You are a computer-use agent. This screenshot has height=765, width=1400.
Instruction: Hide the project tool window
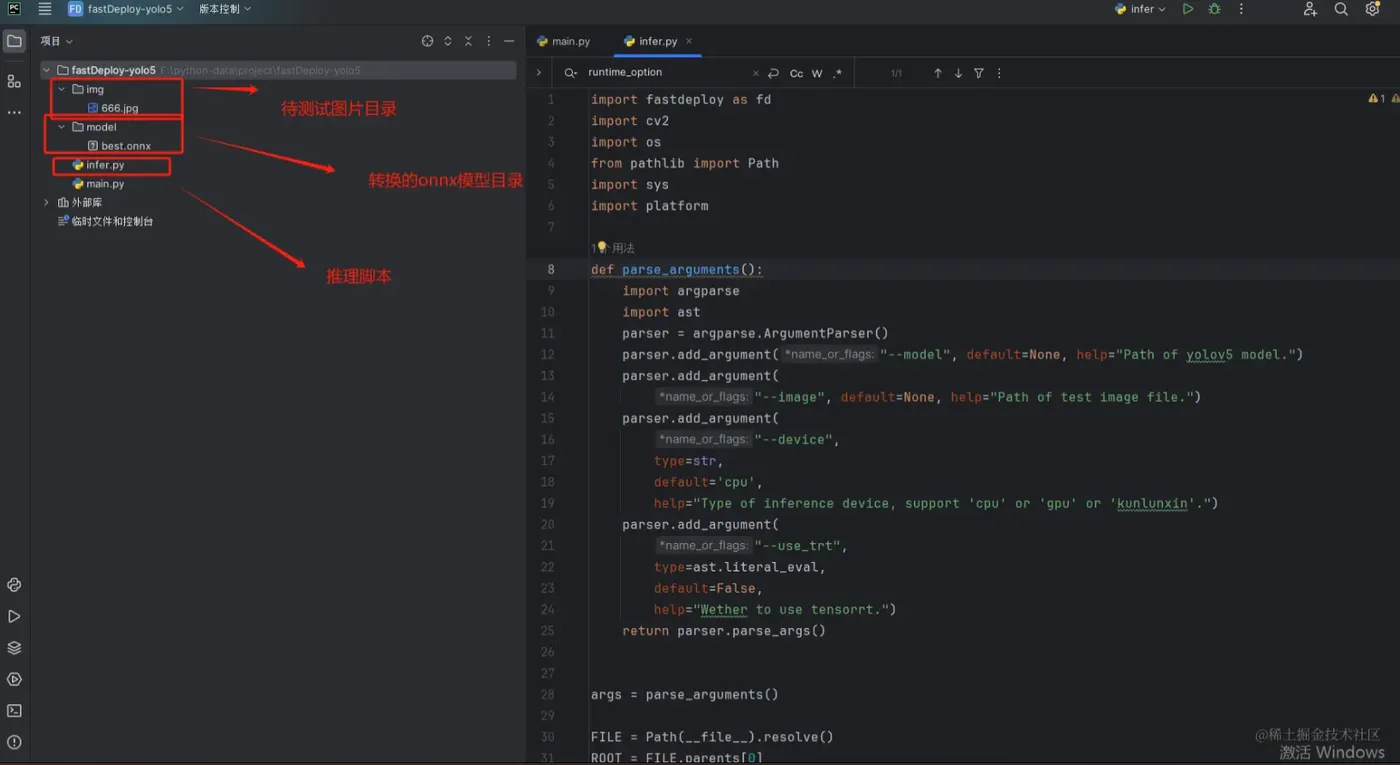point(509,41)
